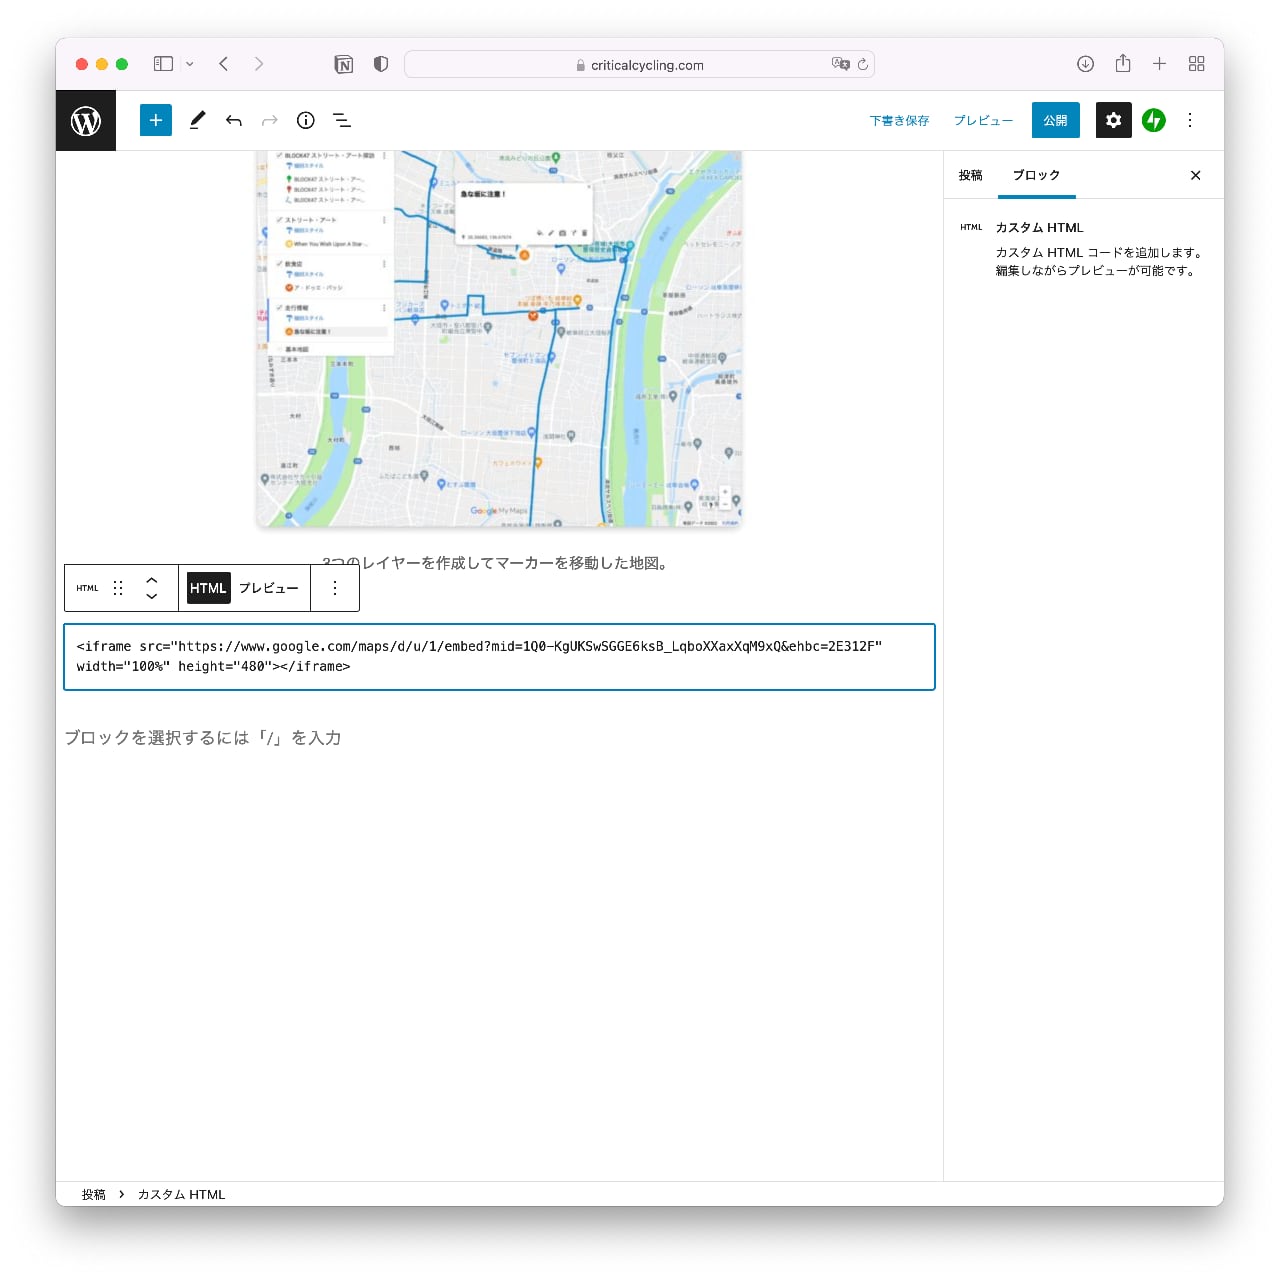Image resolution: width=1280 pixels, height=1280 pixels.
Task: Toggle the settings sidebar gear
Action: tap(1113, 120)
